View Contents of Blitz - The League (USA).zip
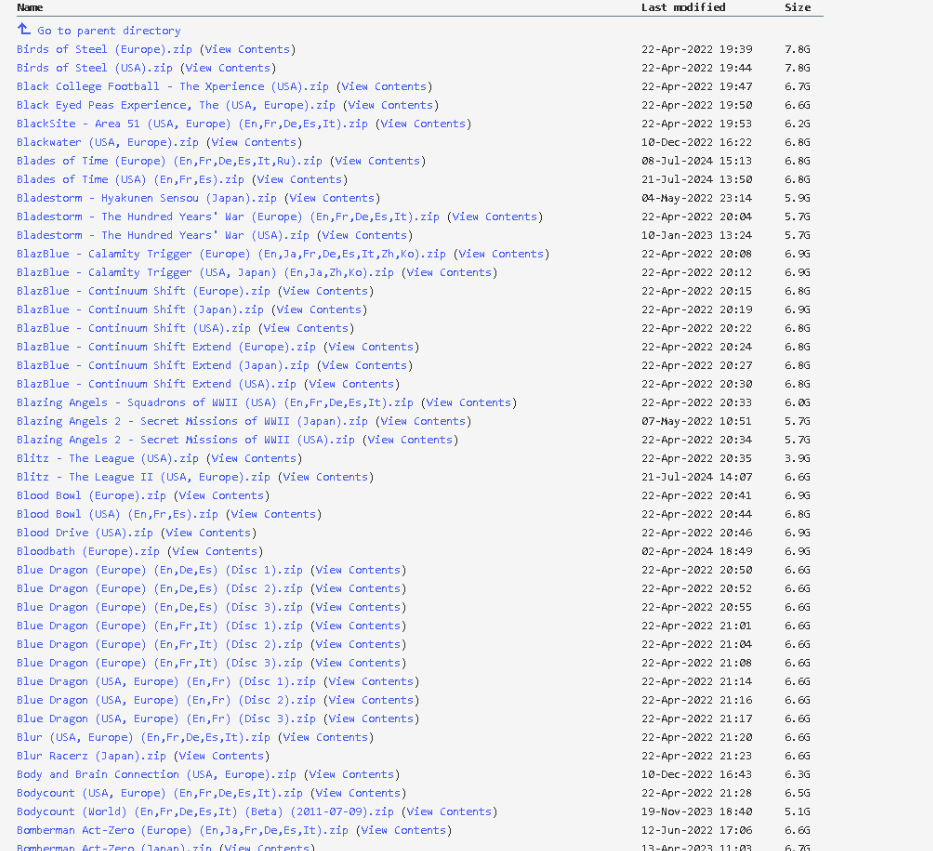This screenshot has height=851, width=933. point(254,458)
